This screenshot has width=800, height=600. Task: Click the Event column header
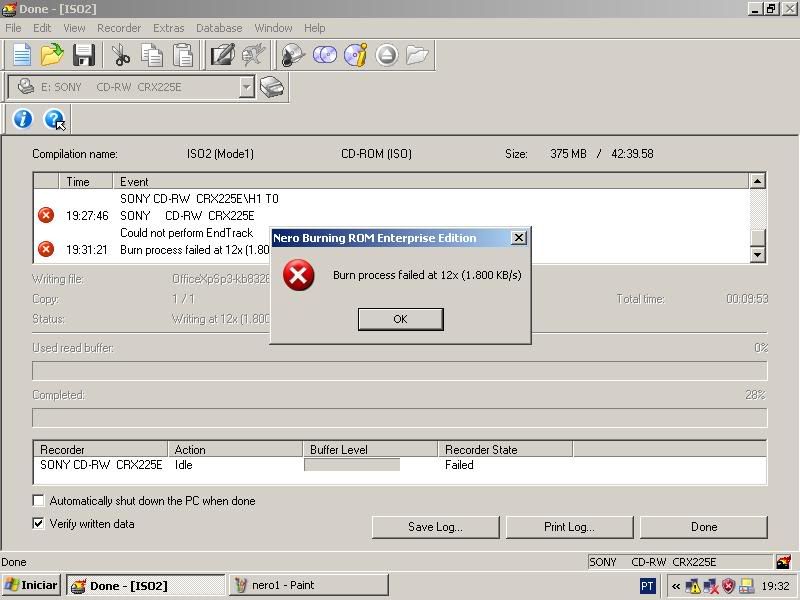point(431,182)
